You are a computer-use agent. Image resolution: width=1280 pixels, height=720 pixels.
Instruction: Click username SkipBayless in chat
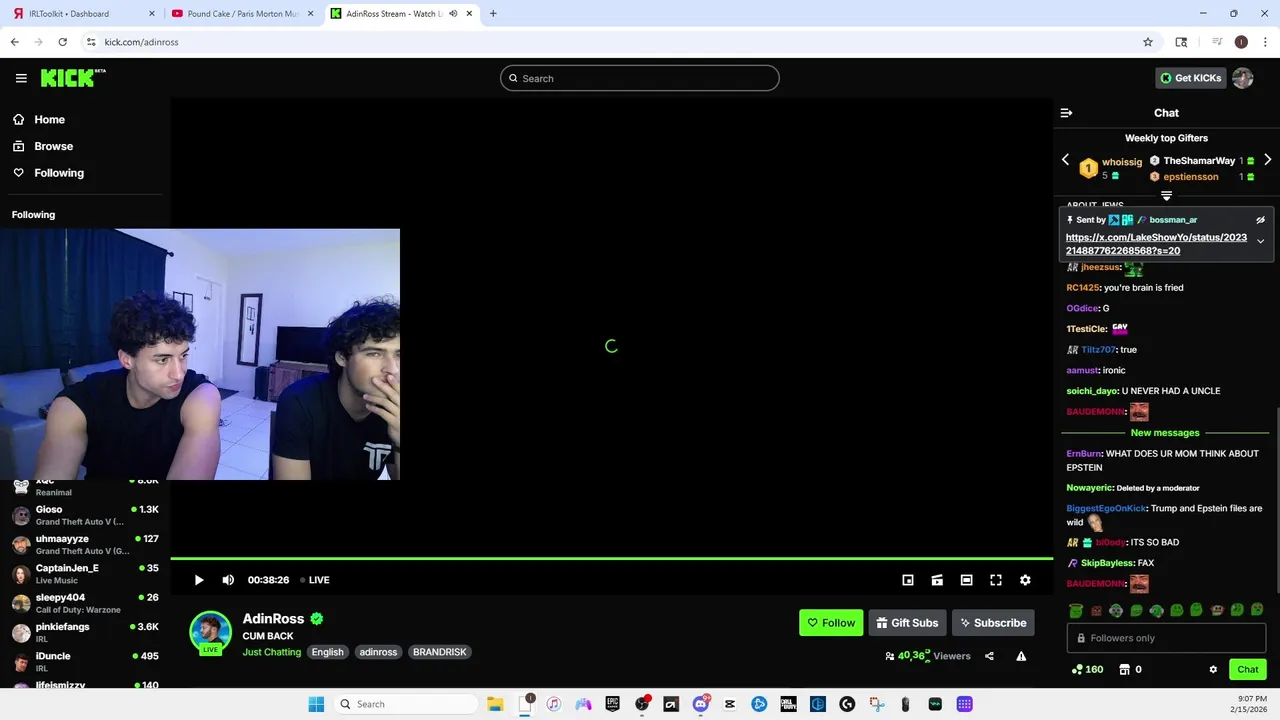point(1107,563)
